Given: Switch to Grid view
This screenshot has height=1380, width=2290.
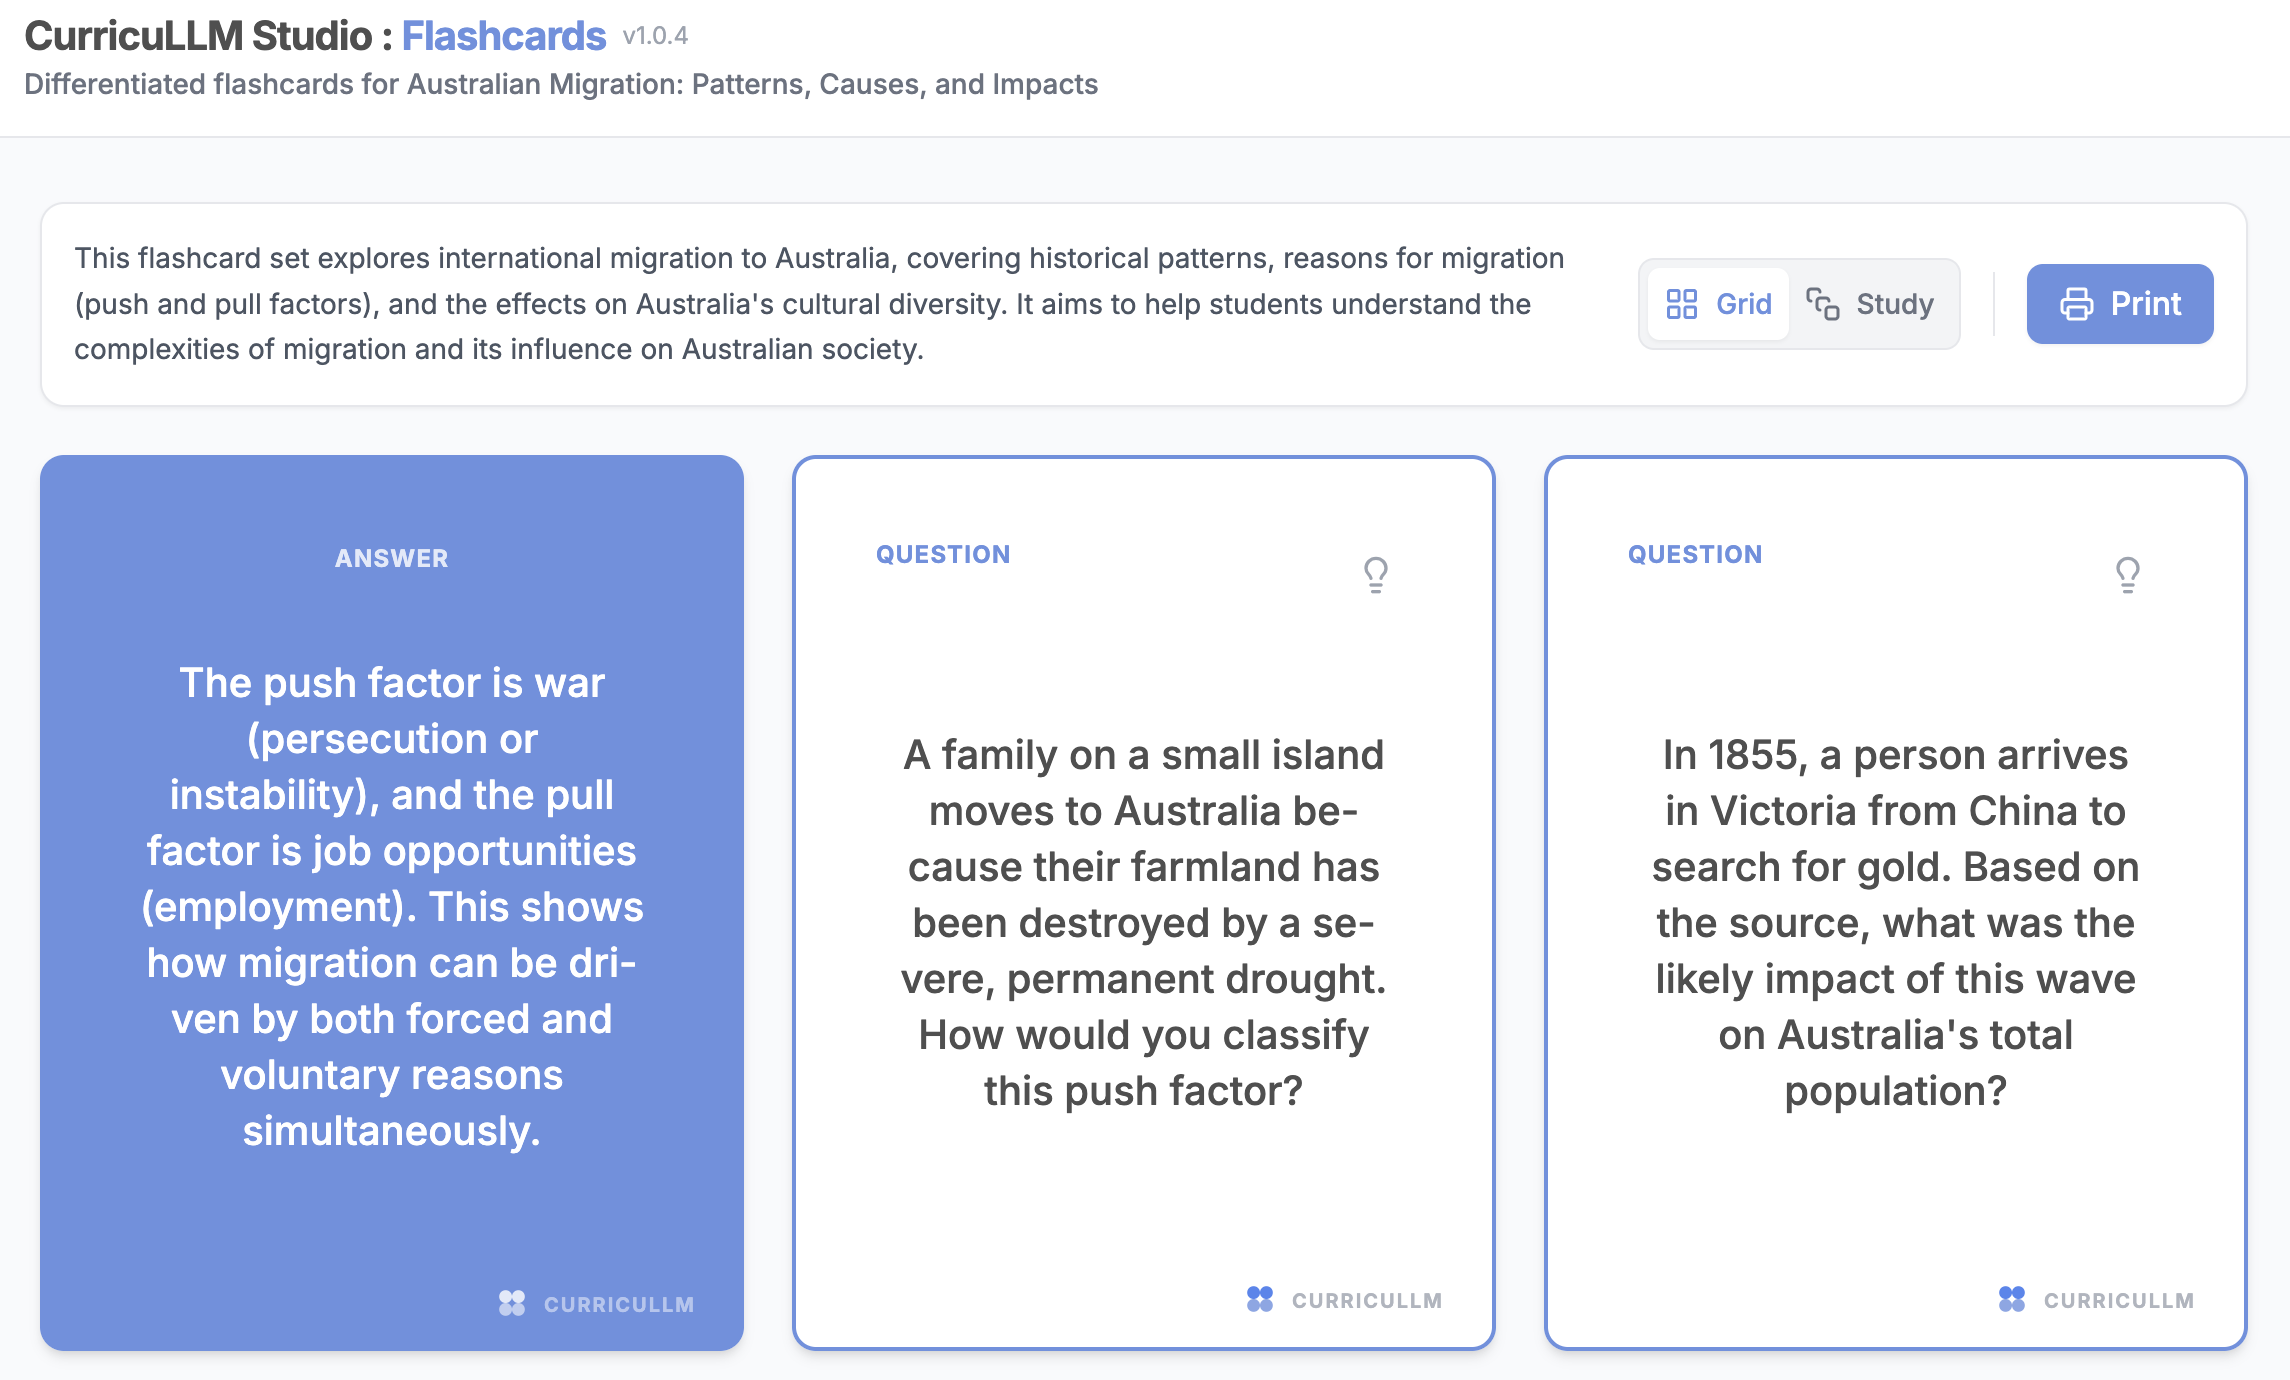Looking at the screenshot, I should pos(1719,304).
